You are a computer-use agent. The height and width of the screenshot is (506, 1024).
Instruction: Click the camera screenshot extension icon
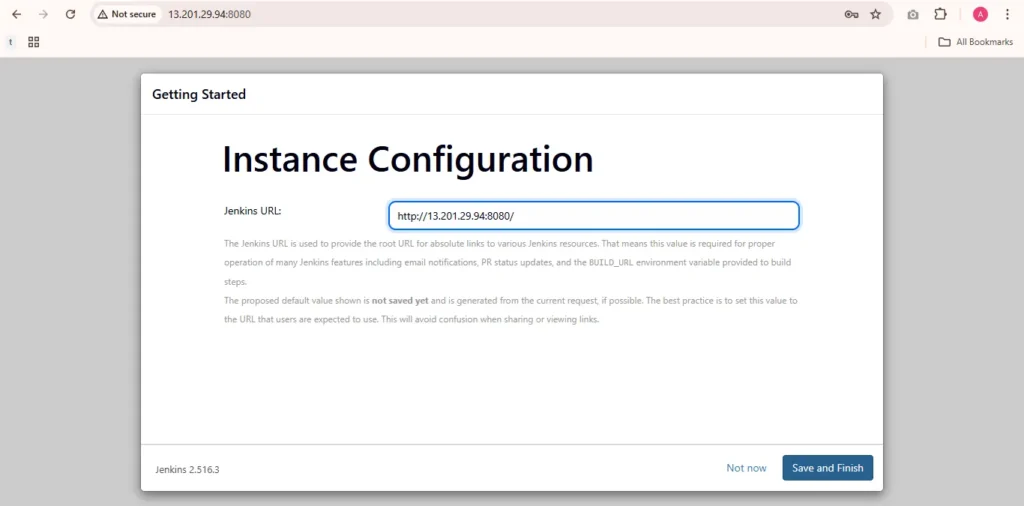pos(913,15)
